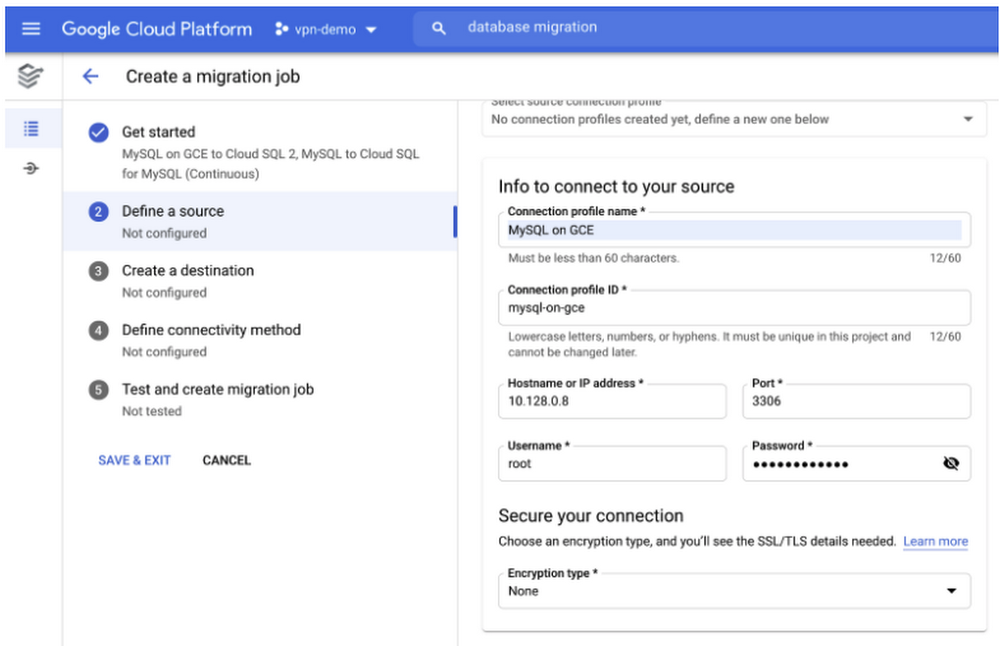Edit the Hostname or IP address field
Image resolution: width=1000 pixels, height=646 pixels.
pyautogui.click(x=612, y=401)
